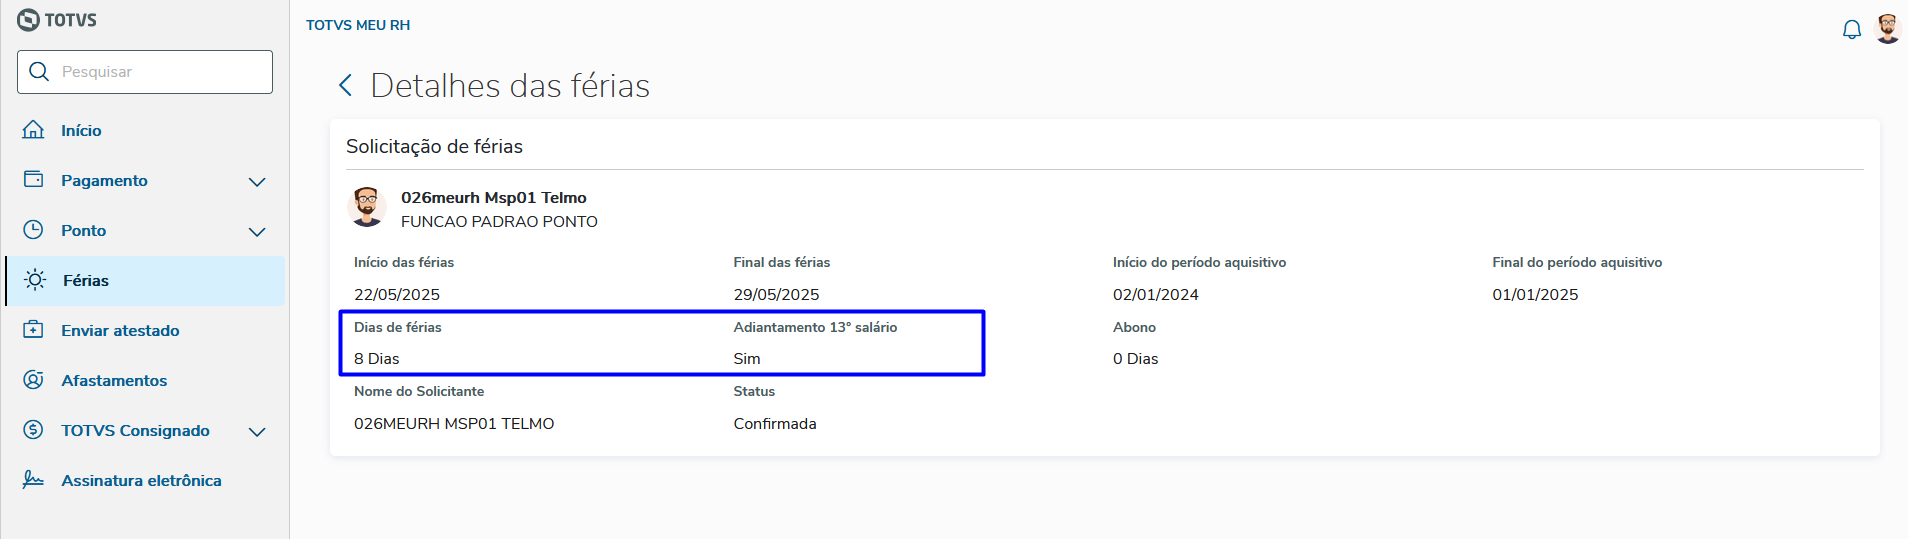The height and width of the screenshot is (539, 1908).
Task: Go to Afastamentos page
Action: 114,381
